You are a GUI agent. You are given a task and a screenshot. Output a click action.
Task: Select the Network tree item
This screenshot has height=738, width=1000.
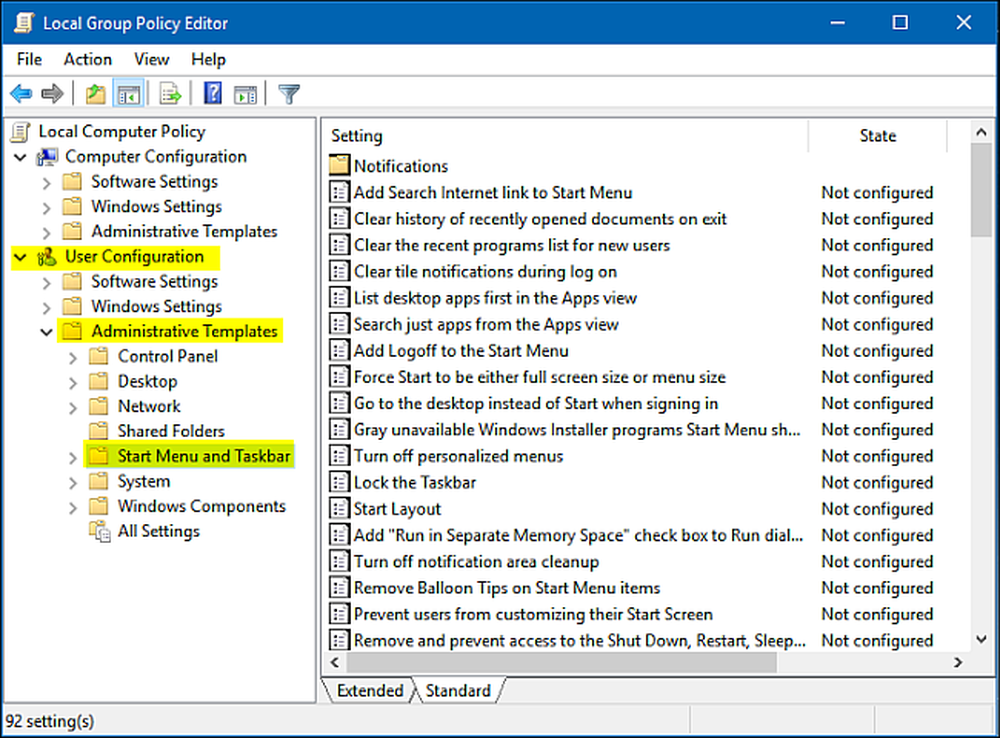pos(149,406)
